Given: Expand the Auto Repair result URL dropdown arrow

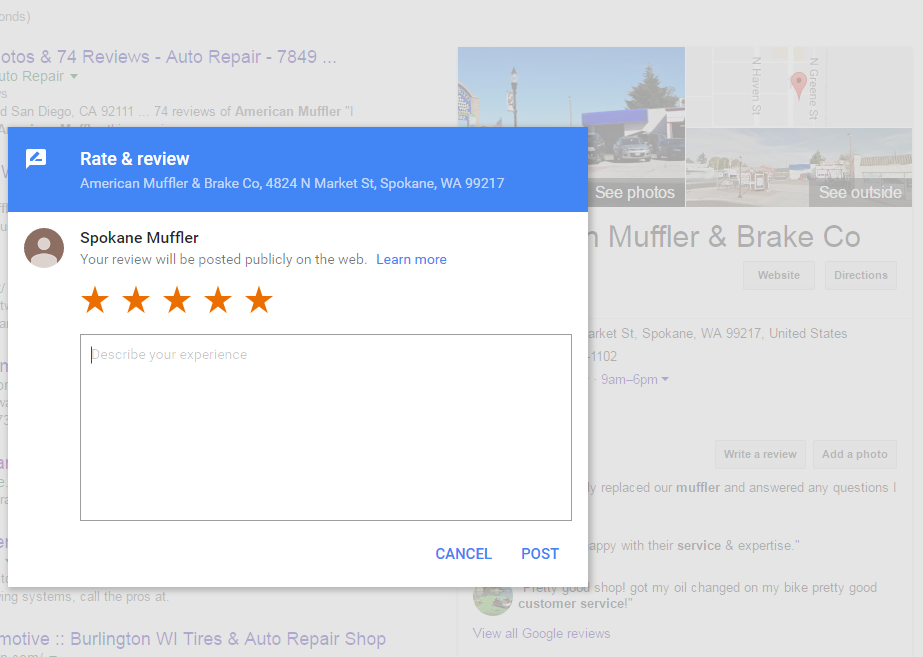Looking at the screenshot, I should tap(74, 77).
